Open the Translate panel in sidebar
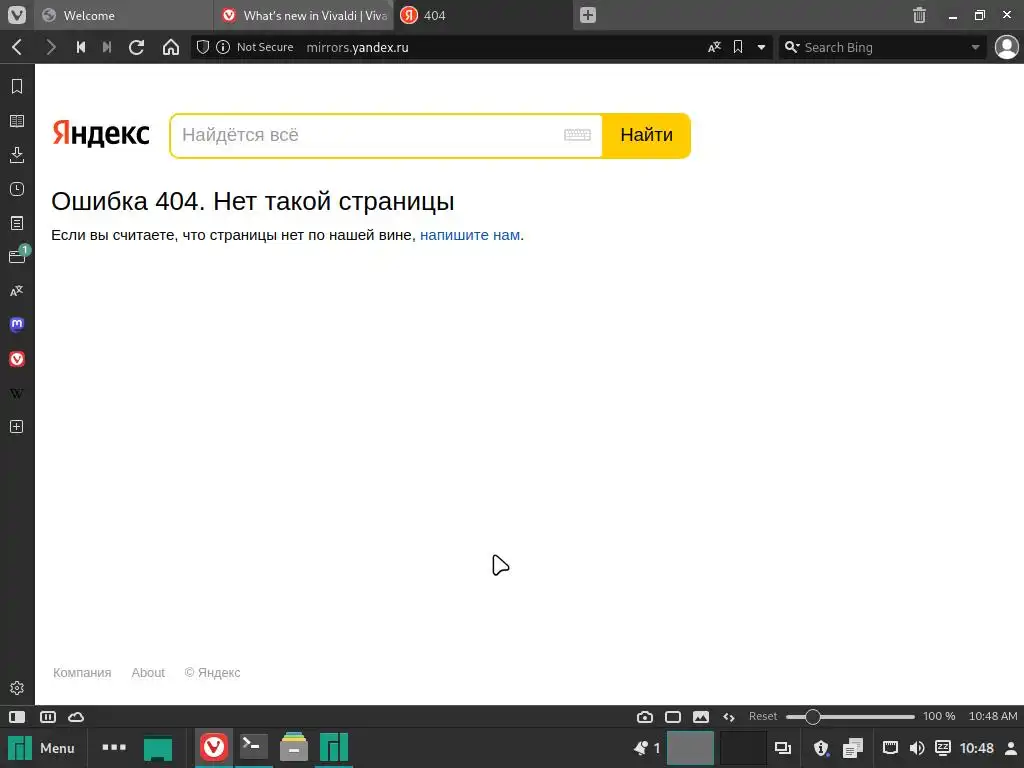 (x=17, y=291)
